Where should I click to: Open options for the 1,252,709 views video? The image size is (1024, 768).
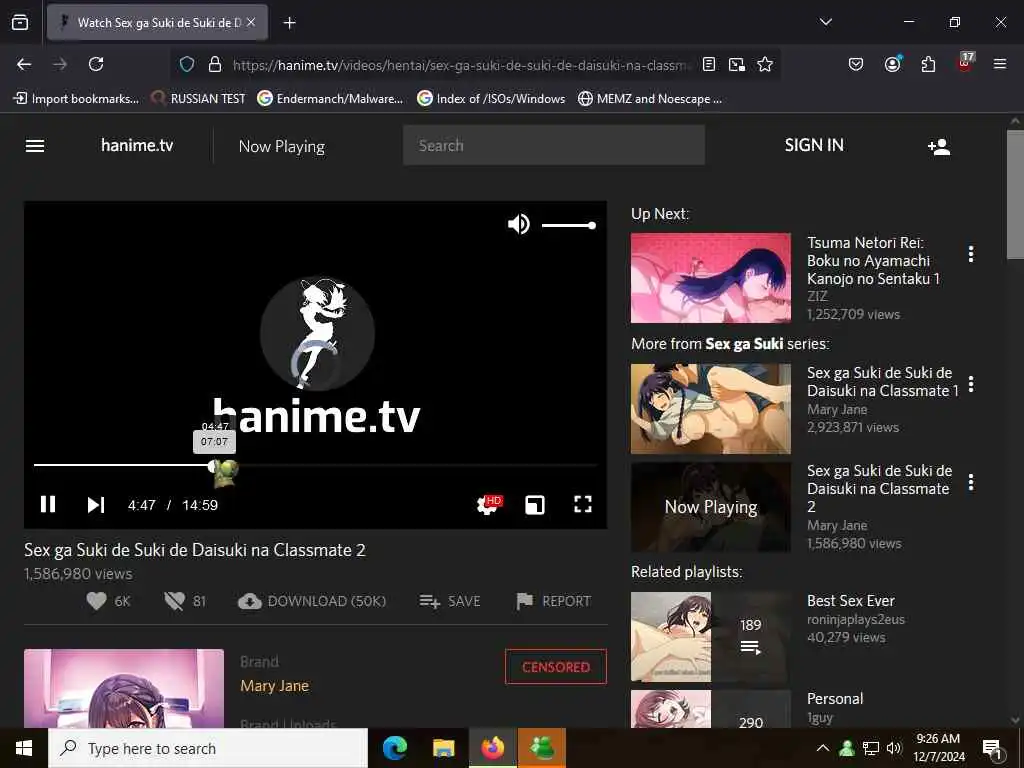[x=971, y=254]
